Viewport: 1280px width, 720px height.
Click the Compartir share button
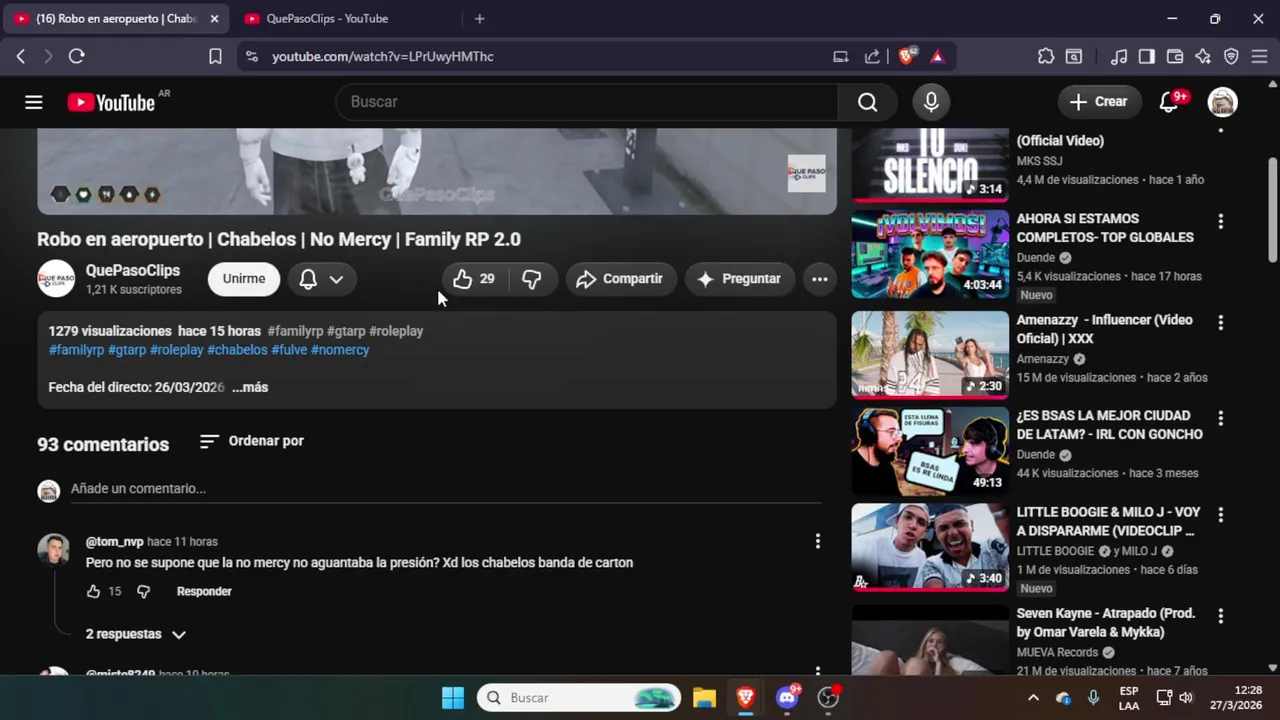[x=621, y=279]
